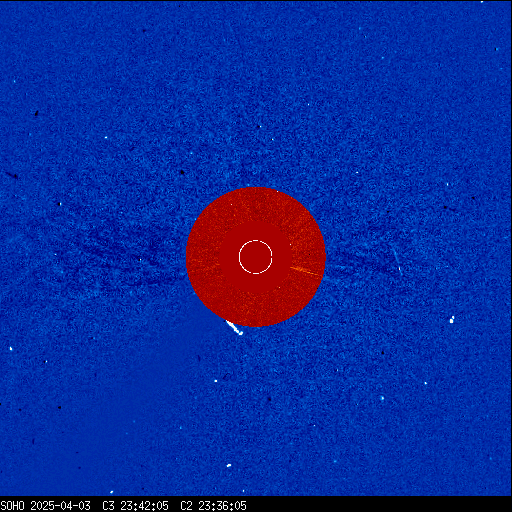Click the tiny white dot inside red disk right
Image resolution: width=512 pixels, height=512 pixels.
click(x=290, y=245)
